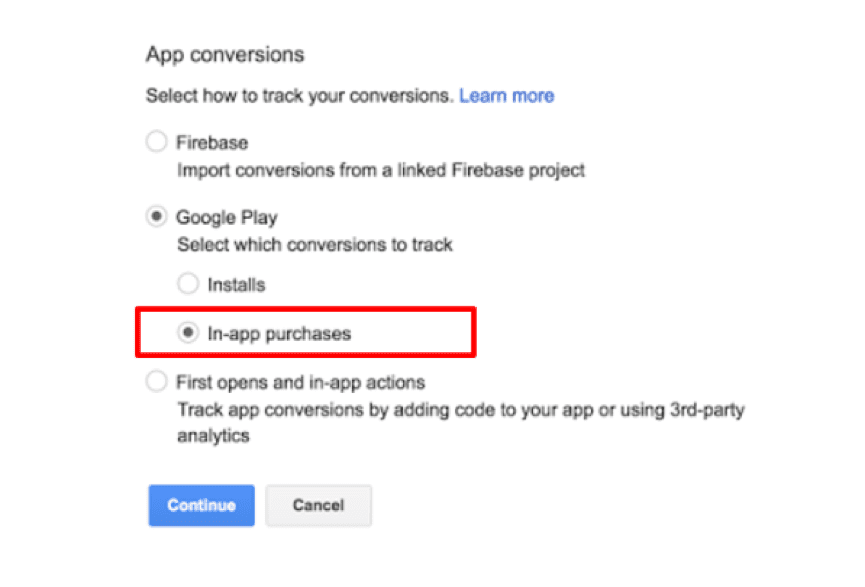Select the Firebase radio button
Screen dimensions: 865x587
(x=156, y=142)
